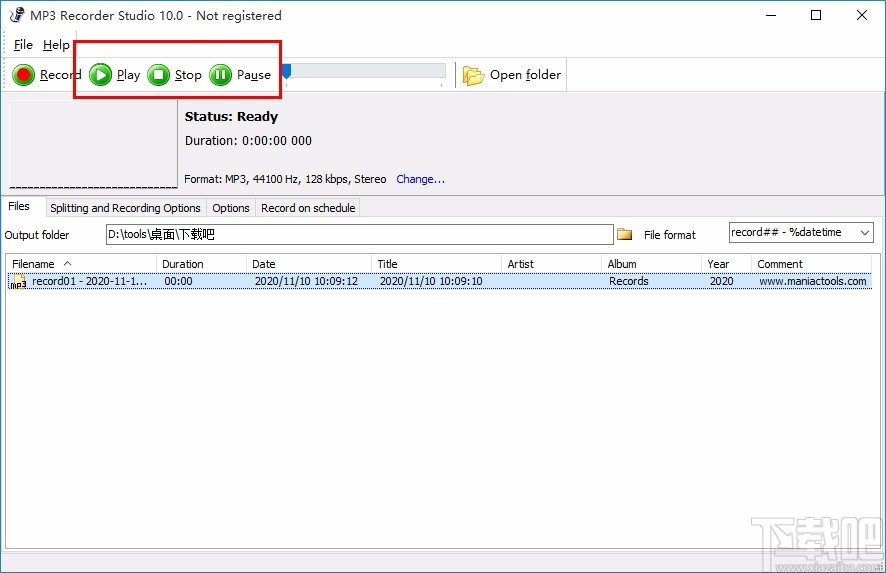The height and width of the screenshot is (573, 886).
Task: Click the 00:00 duration cell
Action: 178,281
